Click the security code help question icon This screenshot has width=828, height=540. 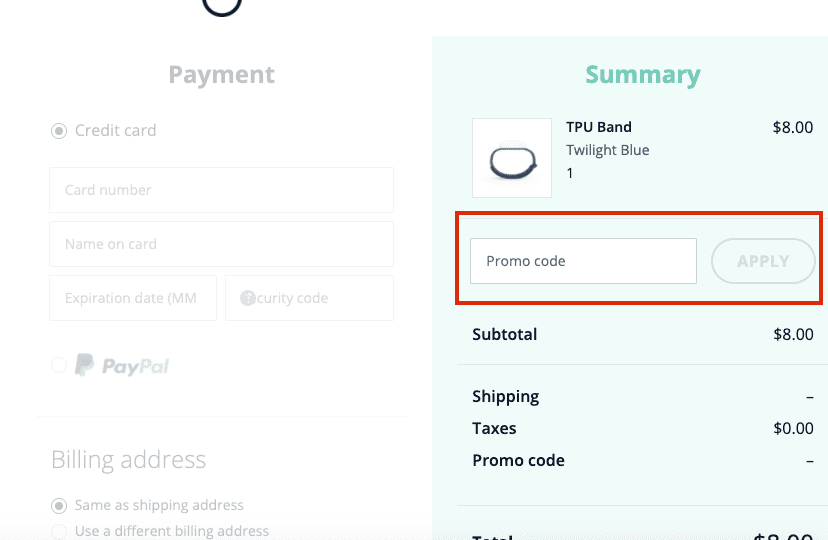point(248,298)
